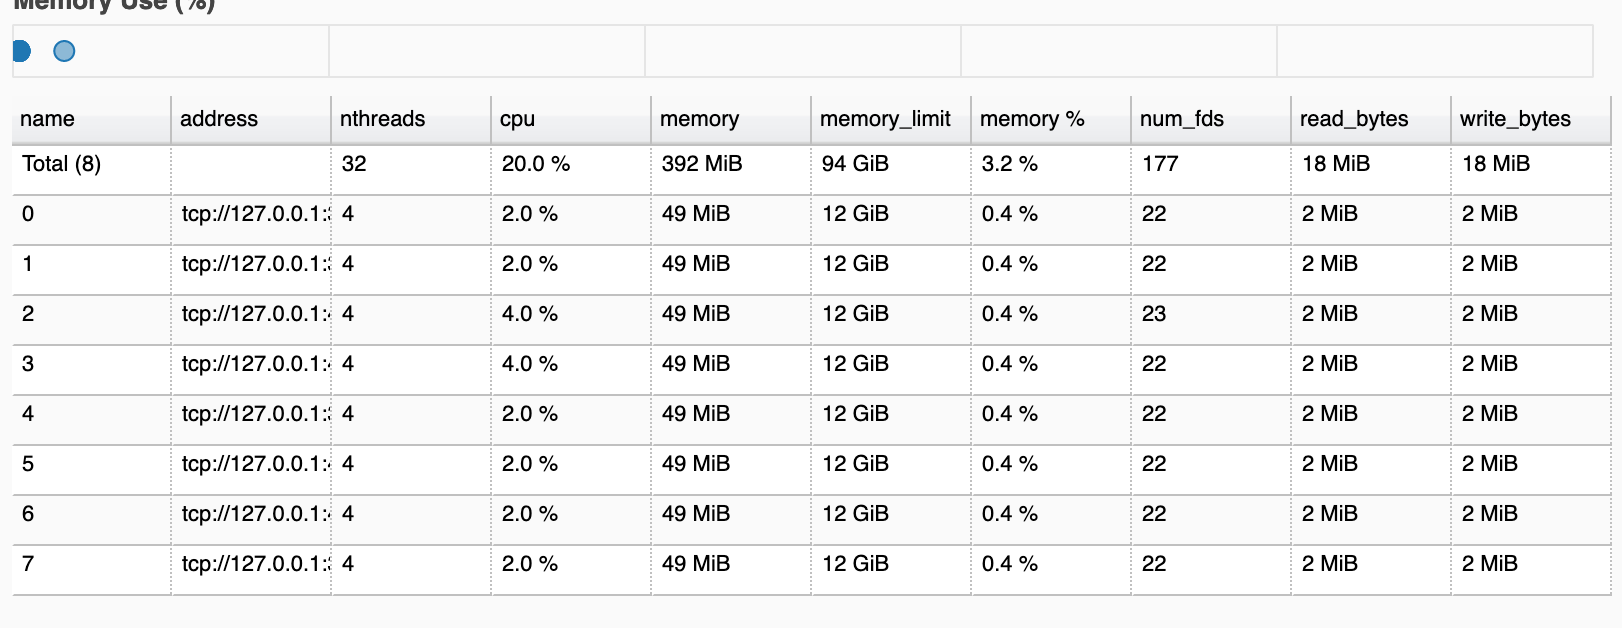This screenshot has width=1622, height=628.
Task: Sort workers by address column header
Action: (x=219, y=119)
